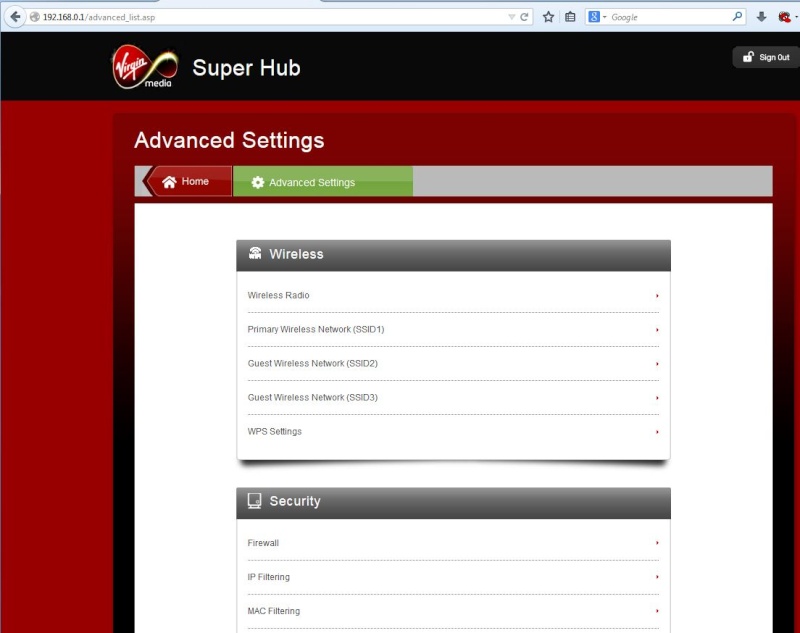Click the Security section header icon
Image resolution: width=800 pixels, height=633 pixels.
[255, 500]
